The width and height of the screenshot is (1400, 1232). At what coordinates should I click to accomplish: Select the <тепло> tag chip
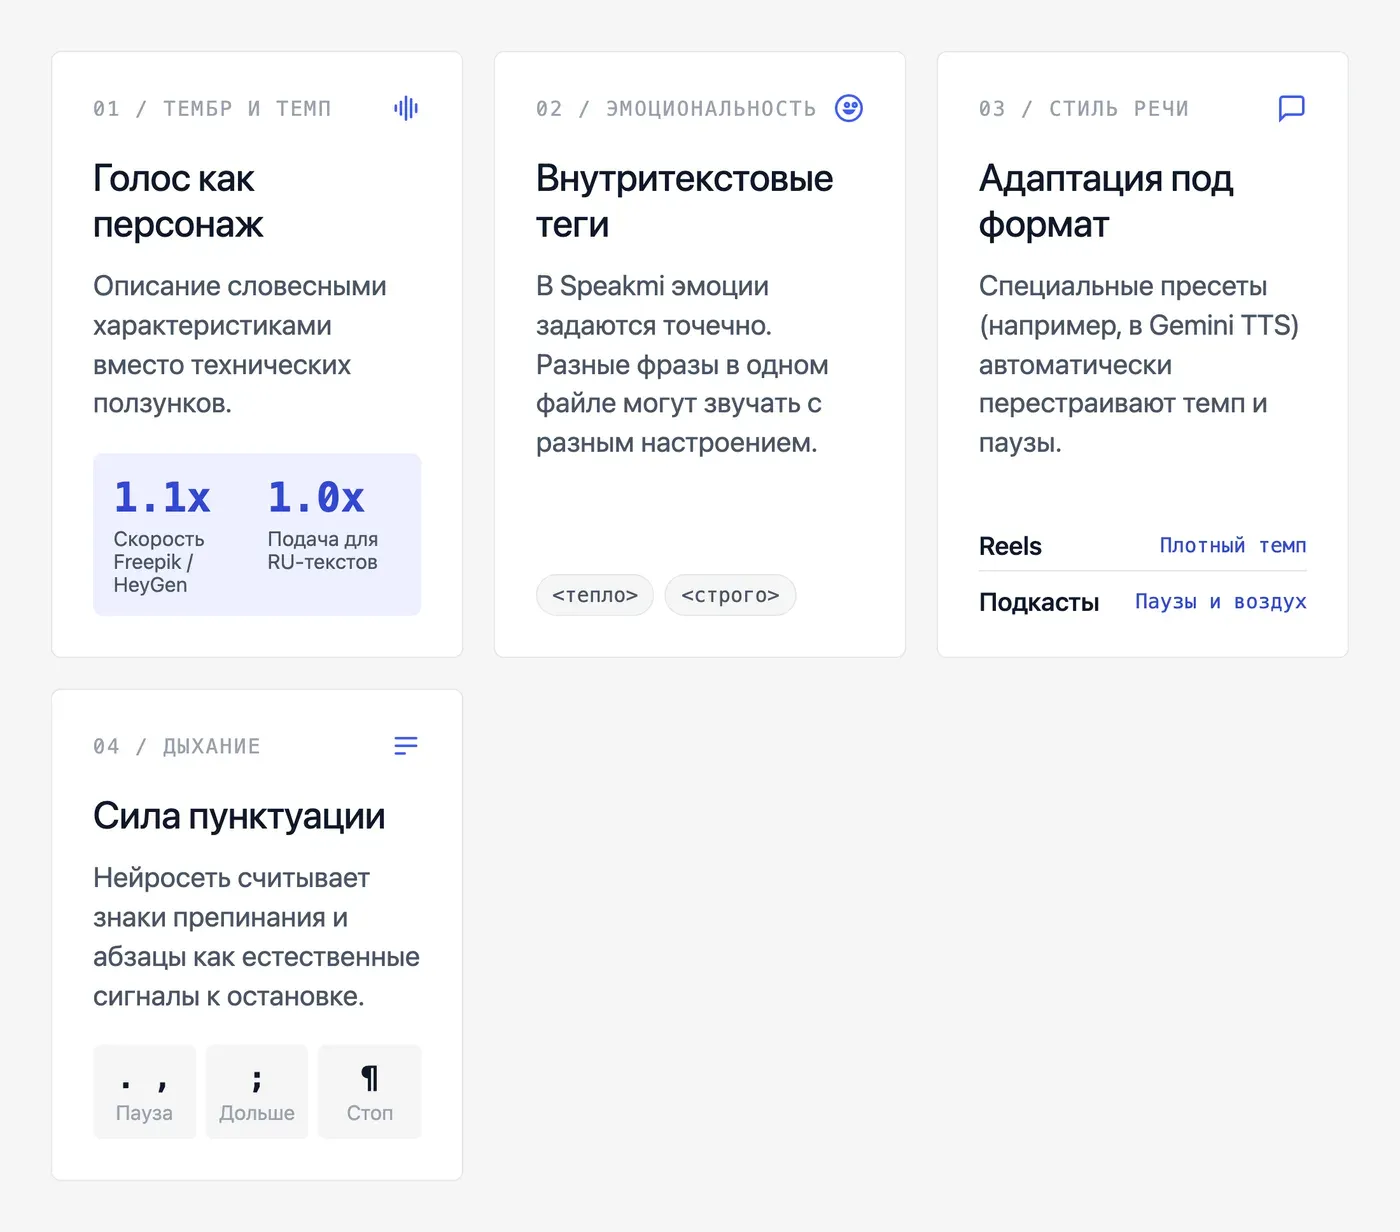tap(595, 595)
